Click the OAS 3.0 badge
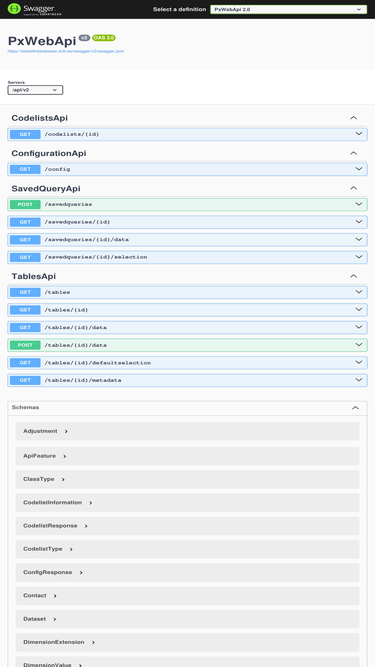The width and height of the screenshot is (375, 667). pos(104,38)
